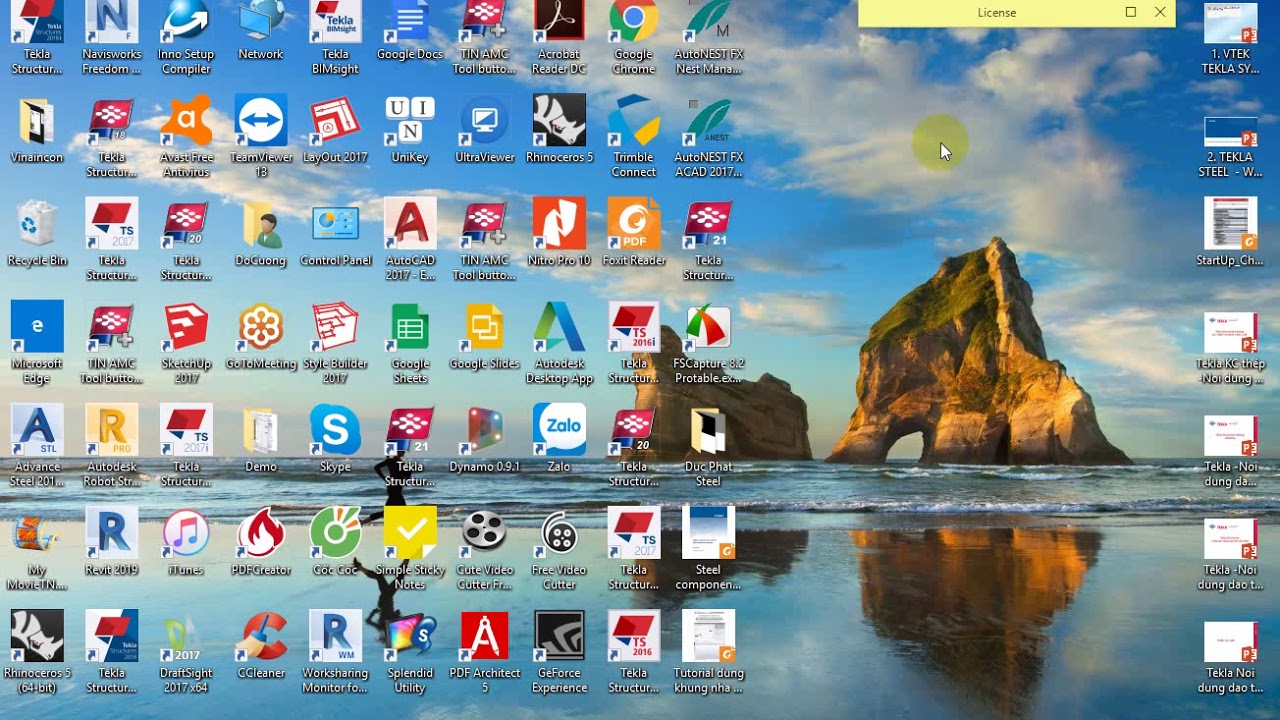This screenshot has width=1280, height=720.
Task: Close the License window
Action: pos(1160,12)
